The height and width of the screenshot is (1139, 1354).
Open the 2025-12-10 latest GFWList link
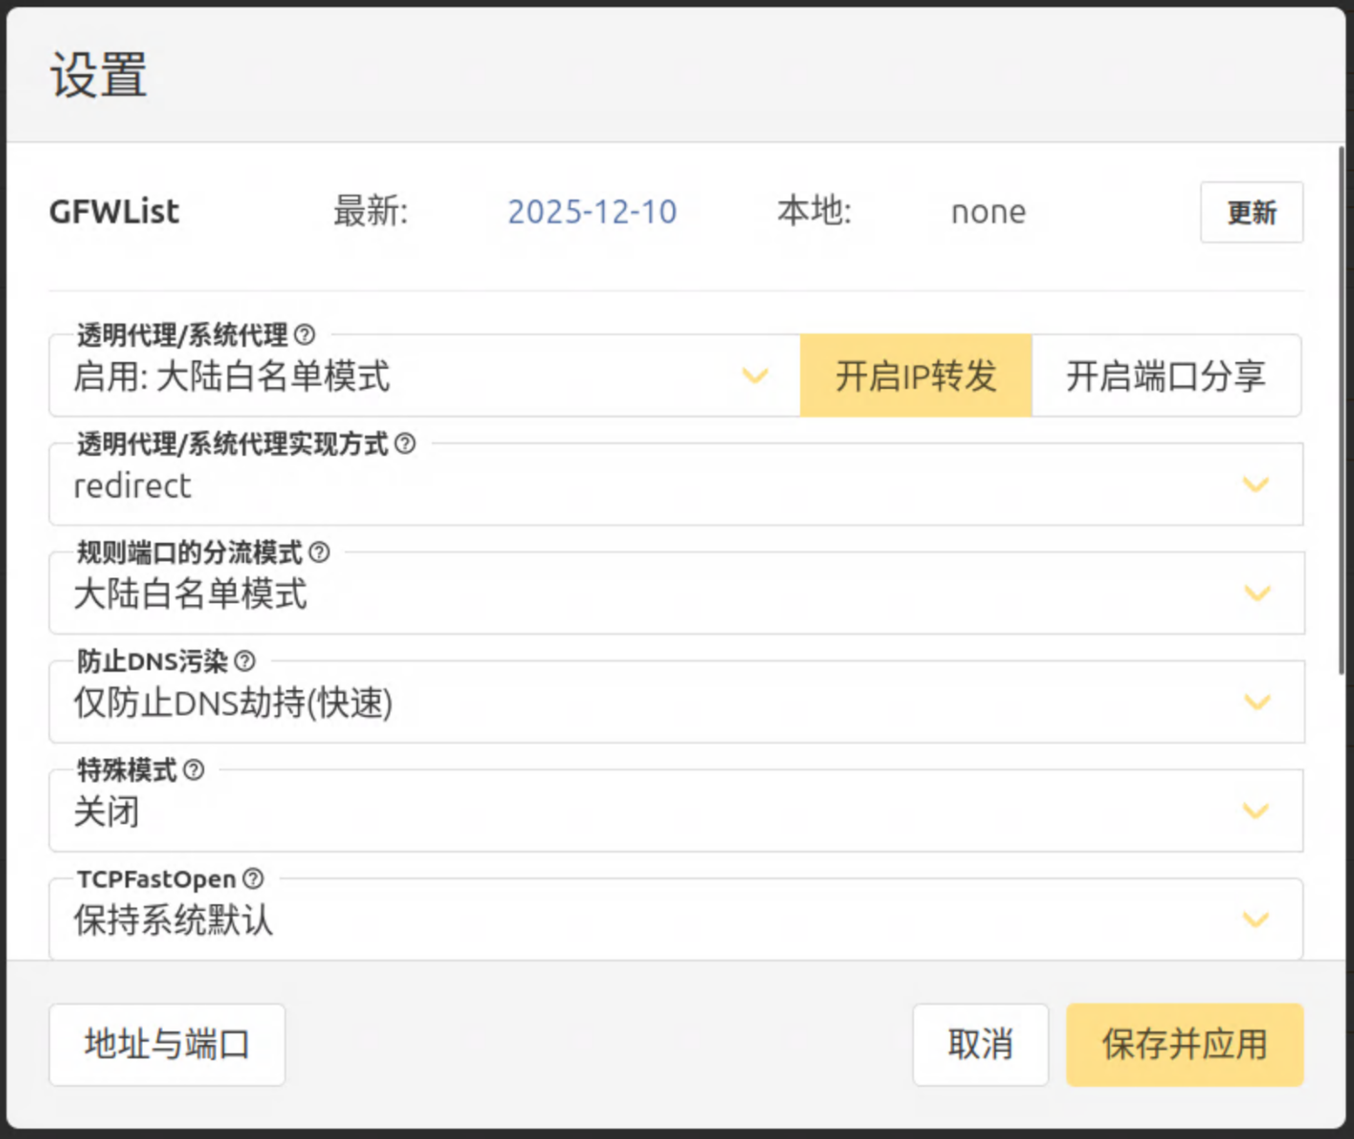(x=592, y=212)
